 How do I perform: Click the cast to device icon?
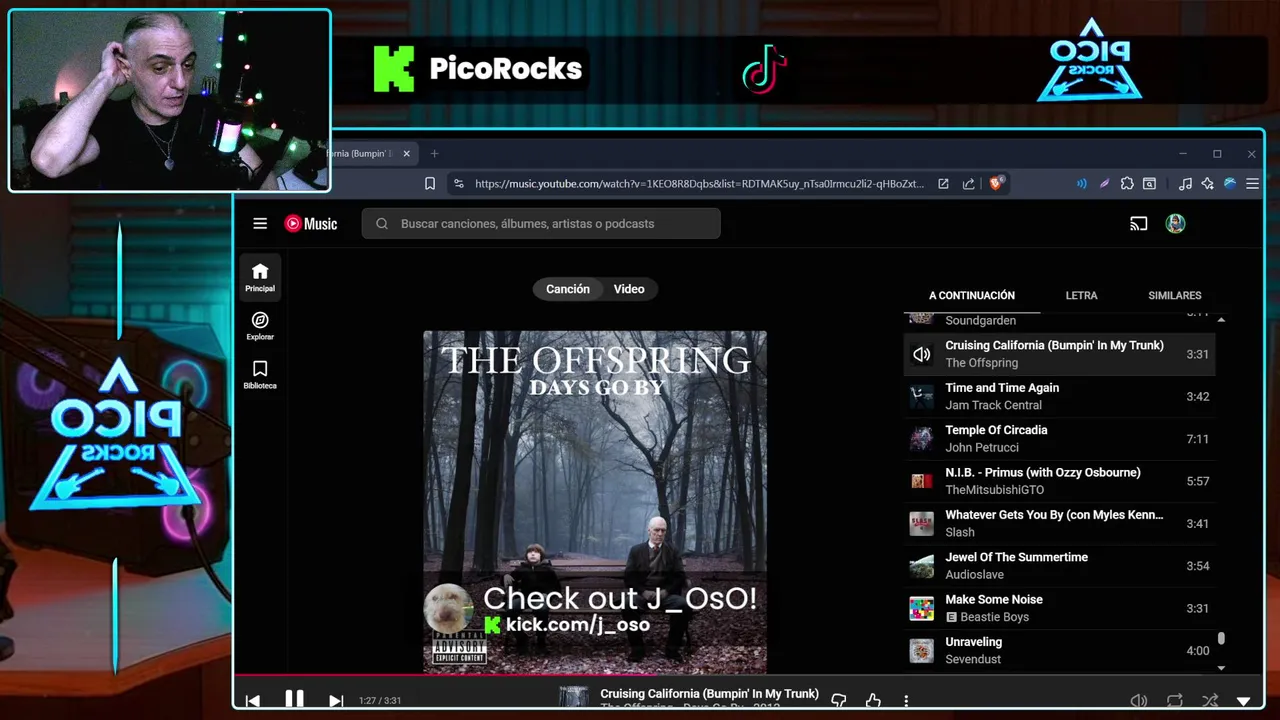click(x=1138, y=224)
